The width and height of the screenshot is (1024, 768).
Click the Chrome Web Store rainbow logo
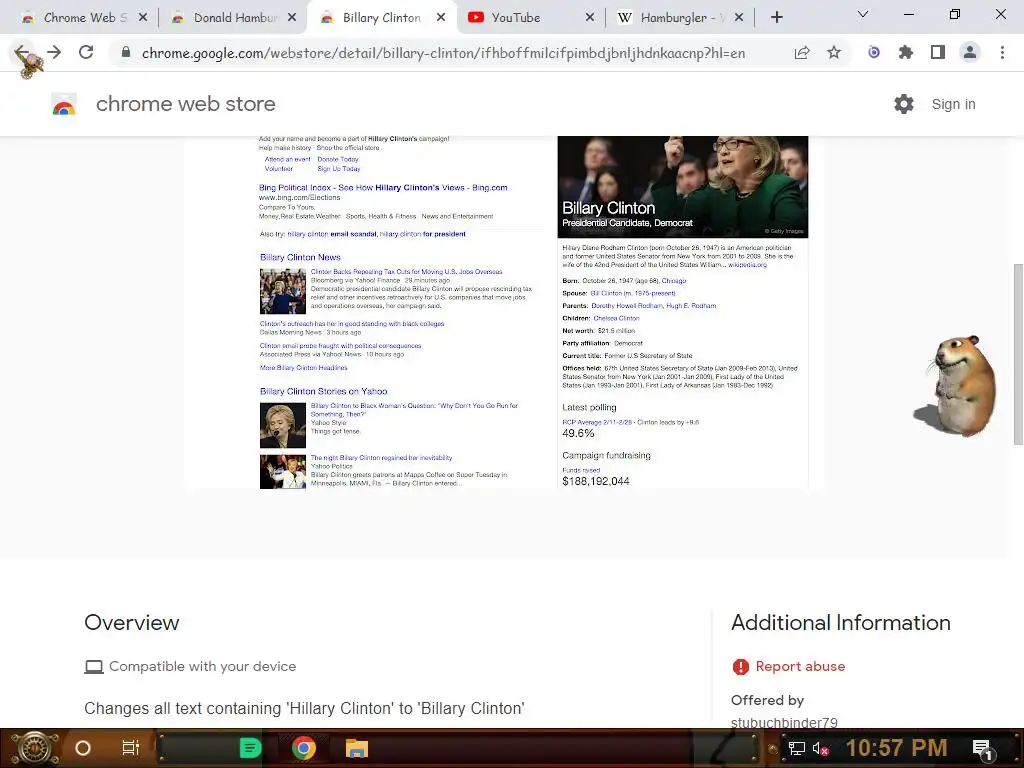64,104
